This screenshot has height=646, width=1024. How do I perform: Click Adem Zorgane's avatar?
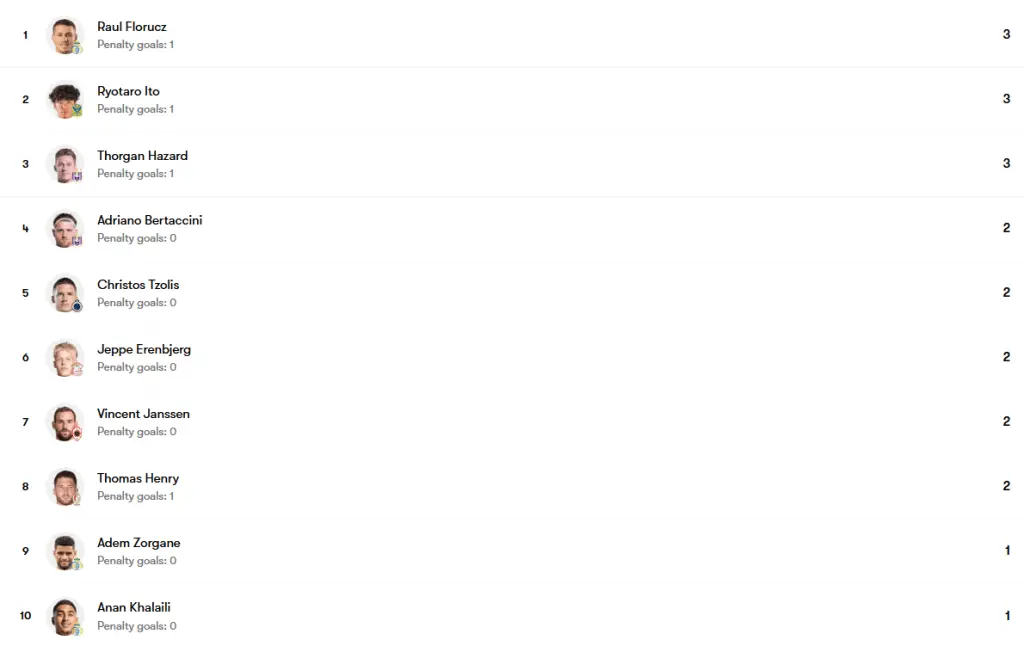coord(65,551)
